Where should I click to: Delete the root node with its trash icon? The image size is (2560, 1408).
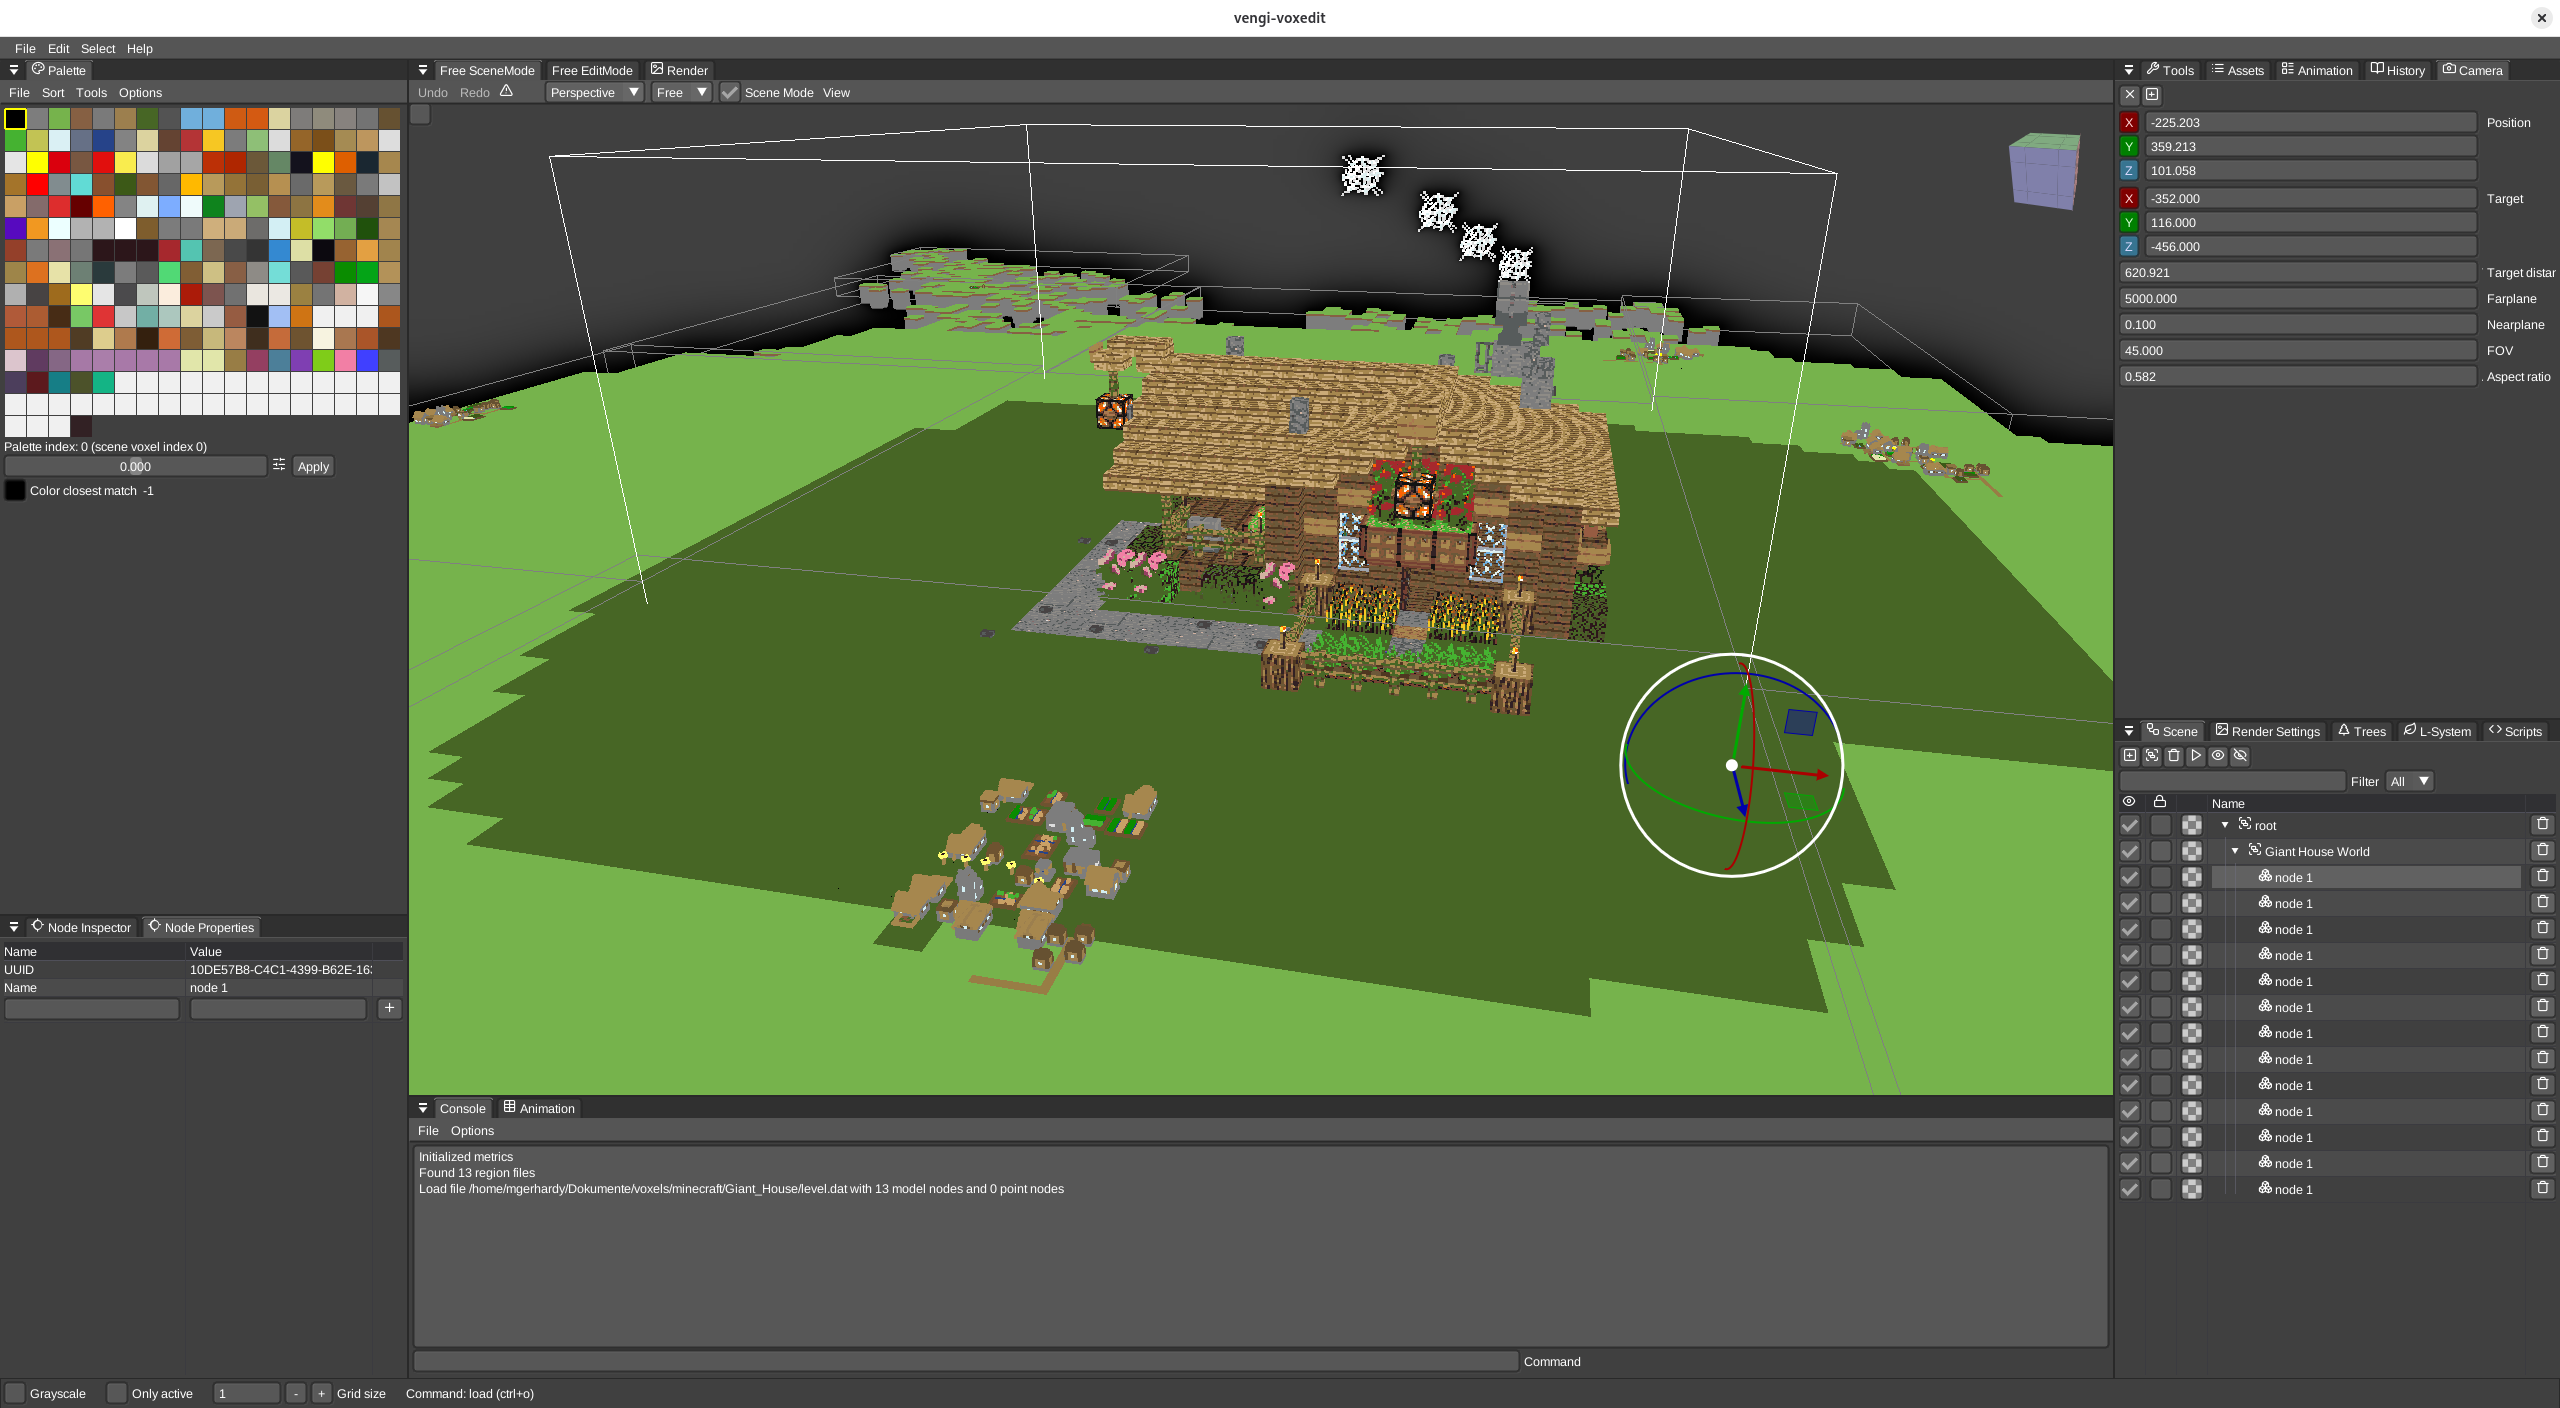coord(2543,825)
